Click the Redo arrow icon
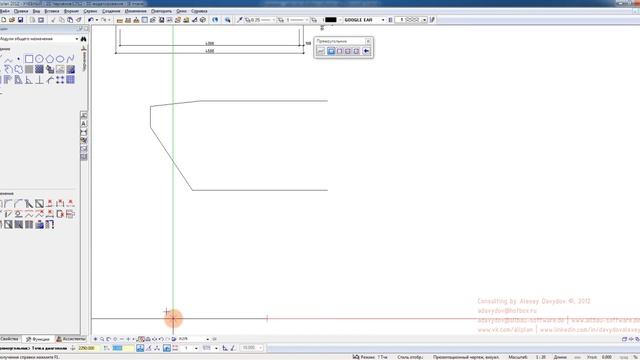Image resolution: width=640 pixels, height=360 pixels. click(x=104, y=20)
